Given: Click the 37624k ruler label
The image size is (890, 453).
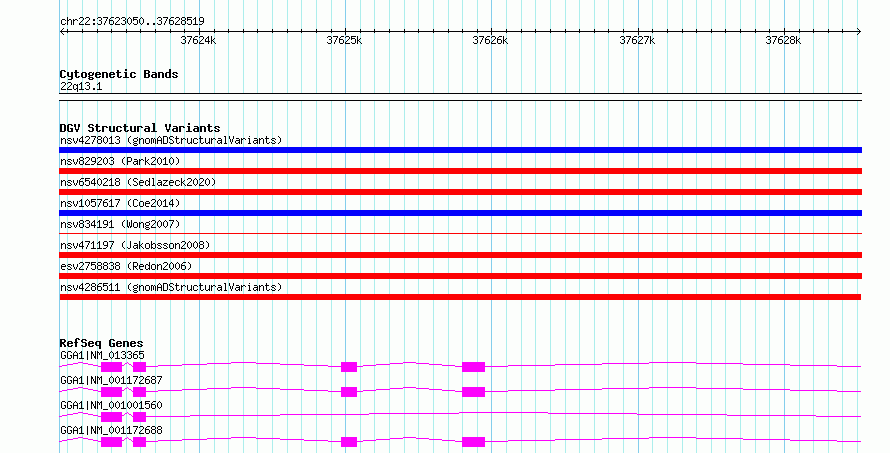Looking at the screenshot, I should (x=198, y=40).
